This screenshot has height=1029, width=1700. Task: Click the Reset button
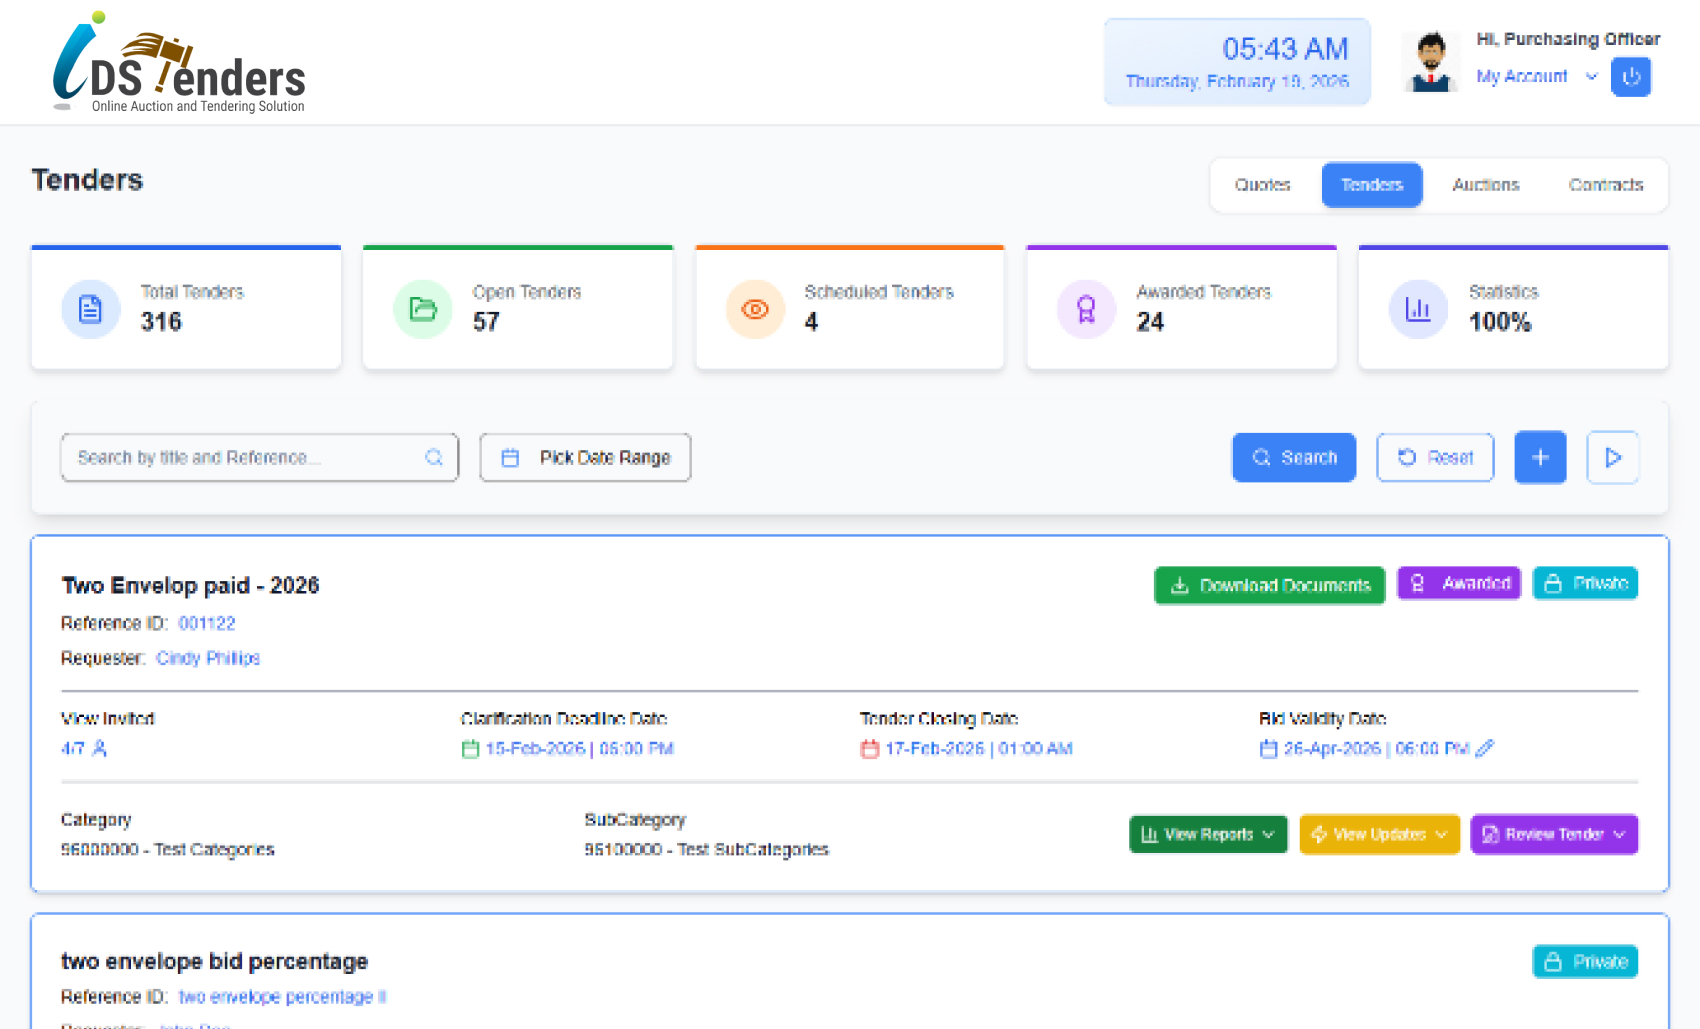[1434, 458]
